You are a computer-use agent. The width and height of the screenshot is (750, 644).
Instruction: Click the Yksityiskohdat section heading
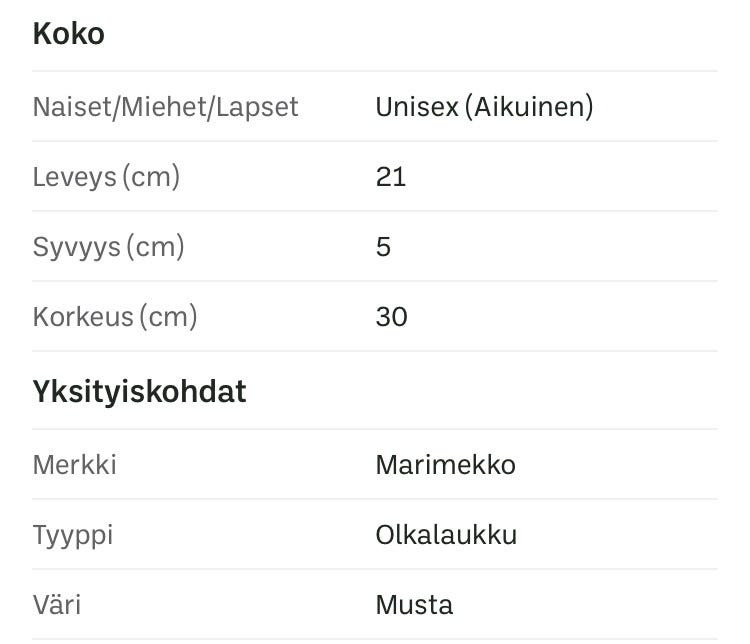[x=139, y=391]
